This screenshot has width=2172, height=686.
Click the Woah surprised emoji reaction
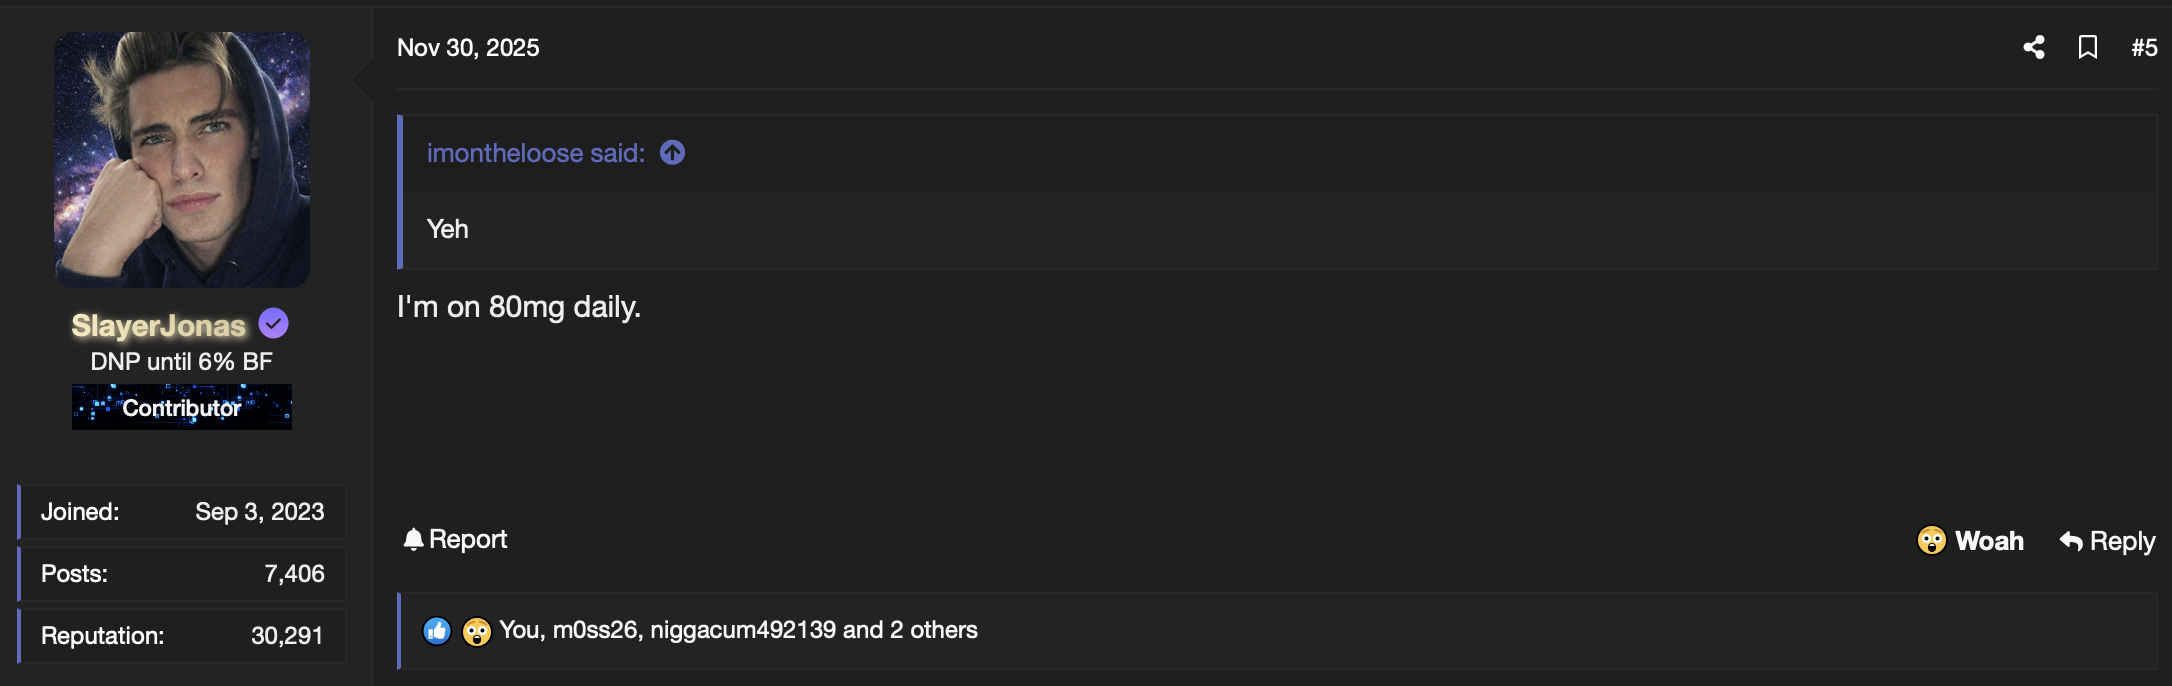point(1930,540)
